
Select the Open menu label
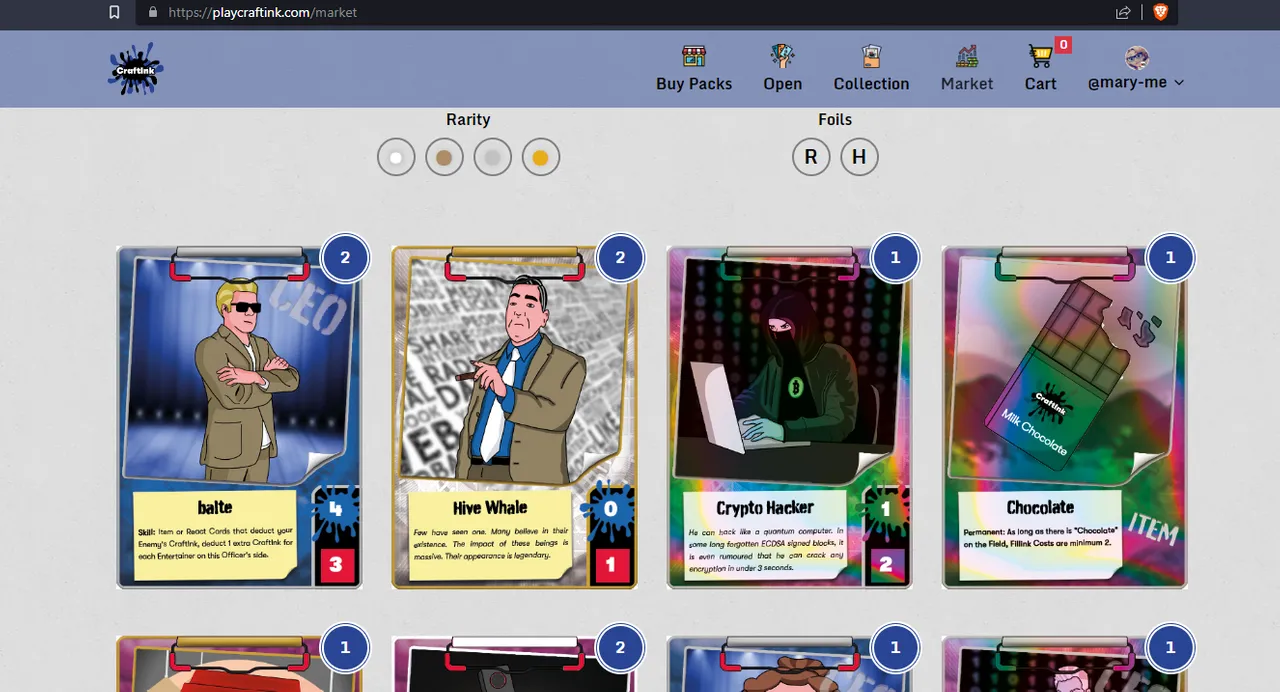point(782,84)
